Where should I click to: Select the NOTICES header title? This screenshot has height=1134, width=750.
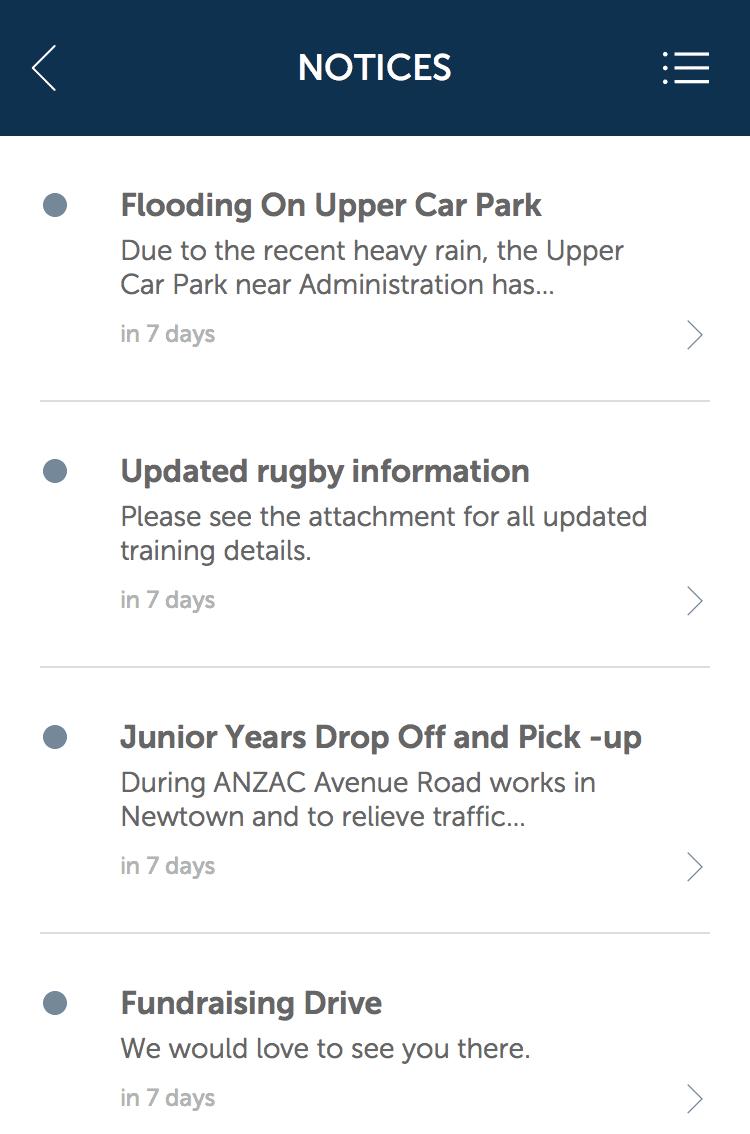(375, 68)
